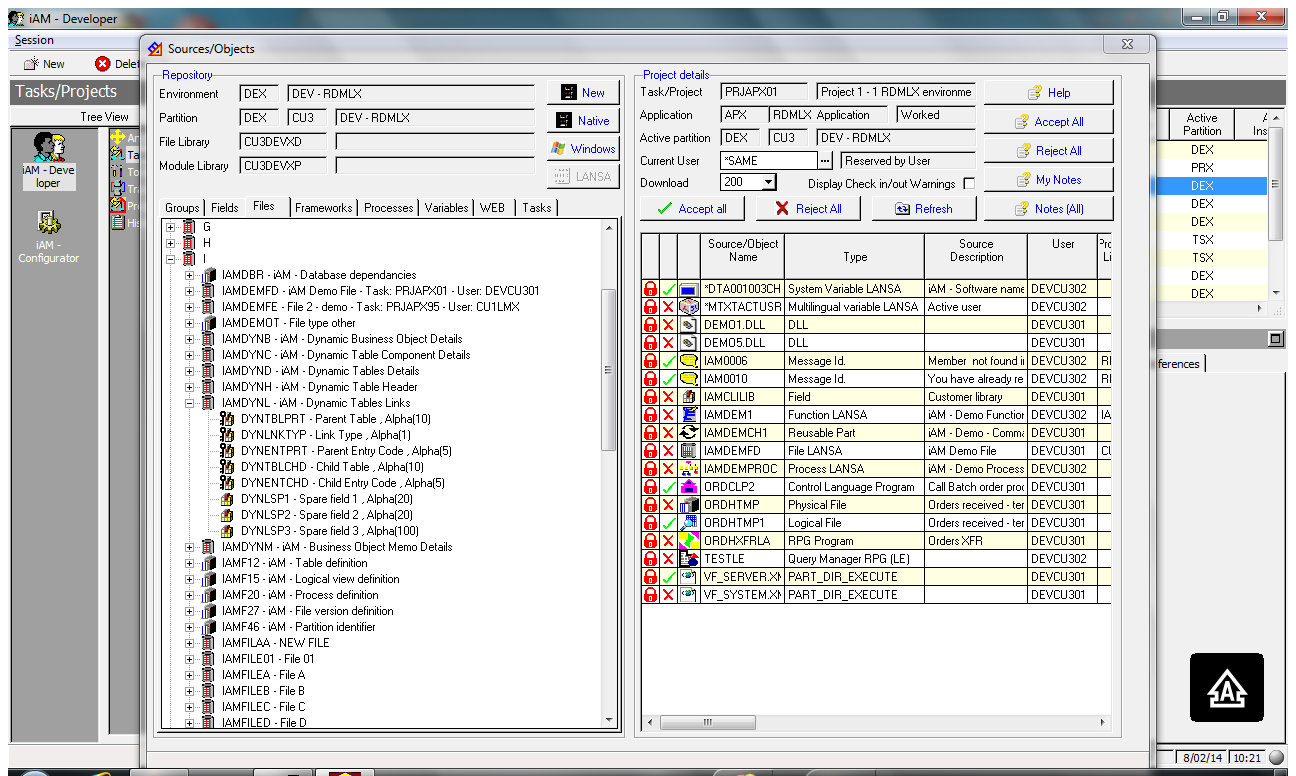
Task: Open the Session menu in iAM Developer
Action: point(34,40)
